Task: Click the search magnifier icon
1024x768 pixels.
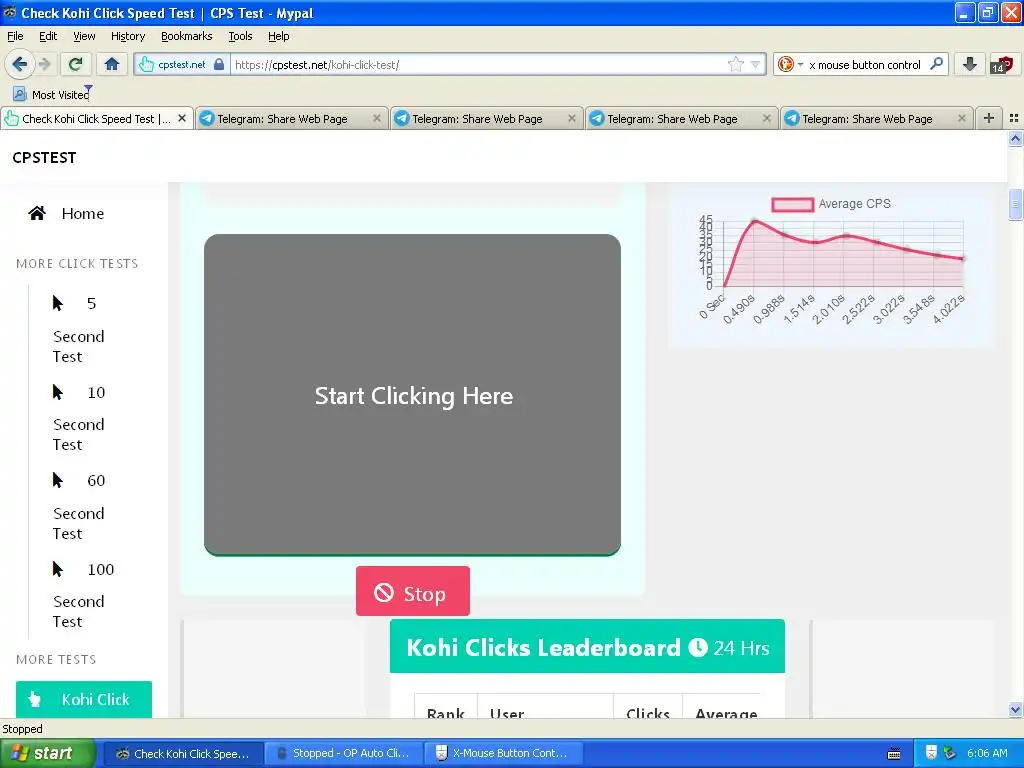Action: [x=936, y=64]
